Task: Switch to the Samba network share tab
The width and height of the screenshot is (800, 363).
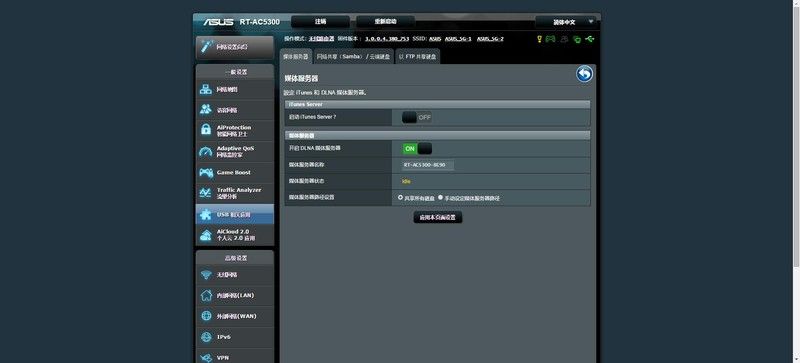Action: pyautogui.click(x=353, y=57)
